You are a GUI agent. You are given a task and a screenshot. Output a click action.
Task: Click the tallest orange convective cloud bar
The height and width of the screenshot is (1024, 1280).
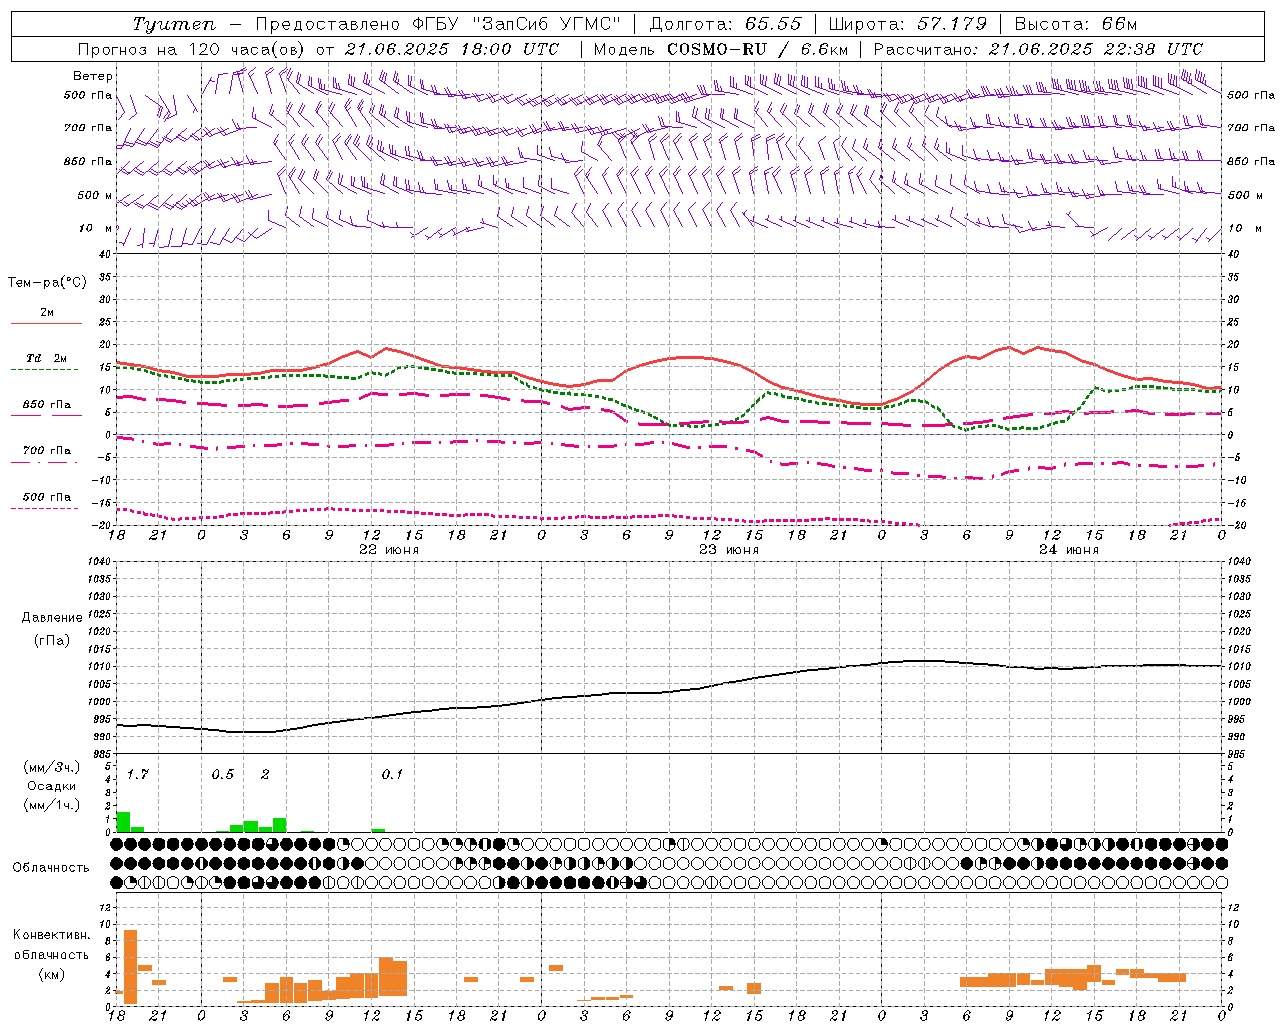coord(130,967)
